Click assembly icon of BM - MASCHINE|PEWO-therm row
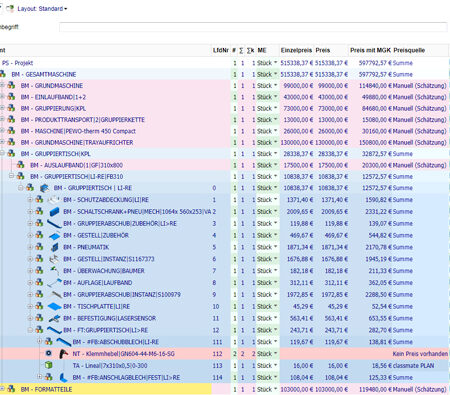 click(11, 131)
